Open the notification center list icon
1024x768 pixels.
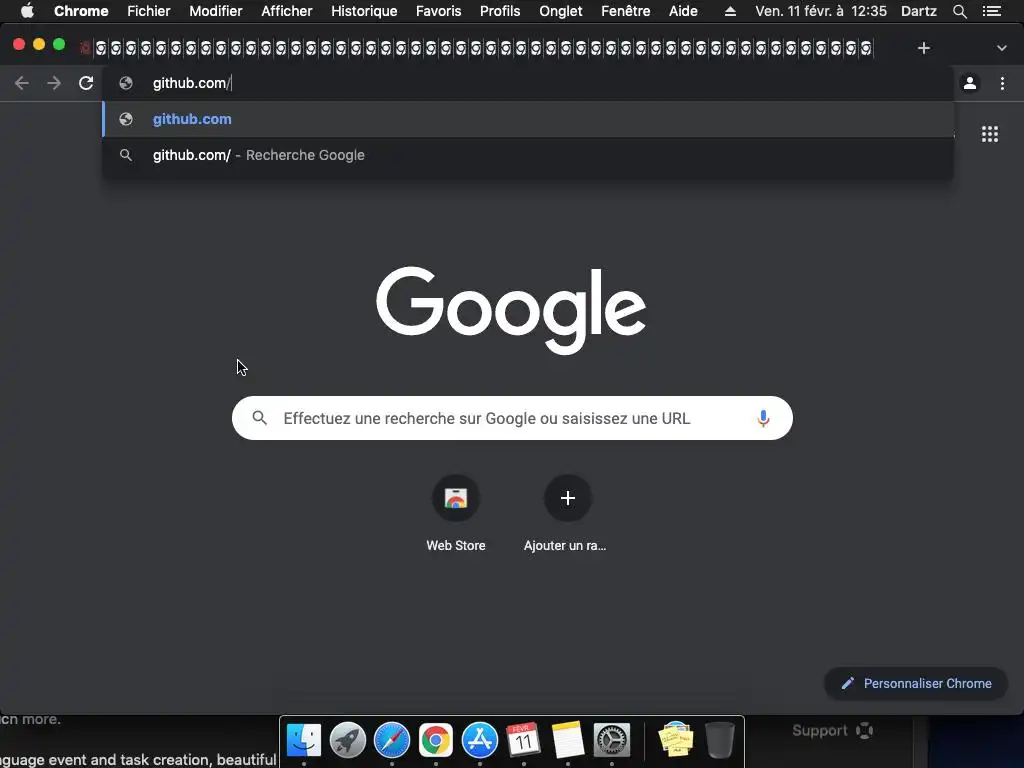[x=992, y=11]
